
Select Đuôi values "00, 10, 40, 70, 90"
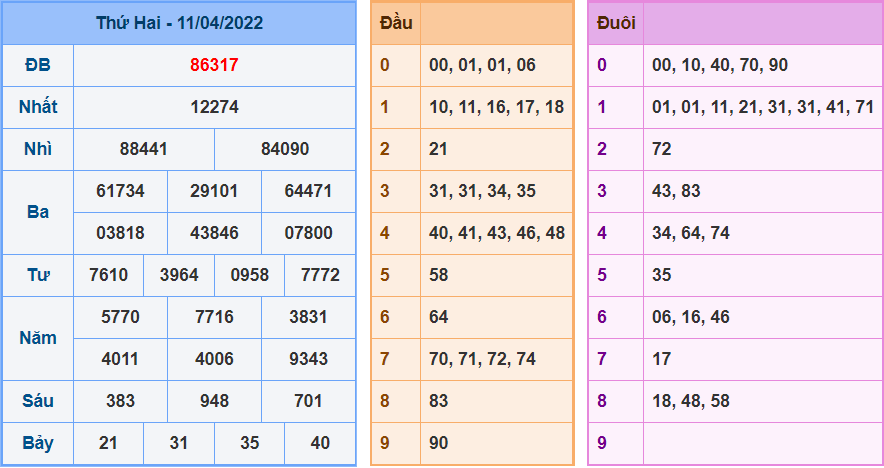[x=720, y=65]
